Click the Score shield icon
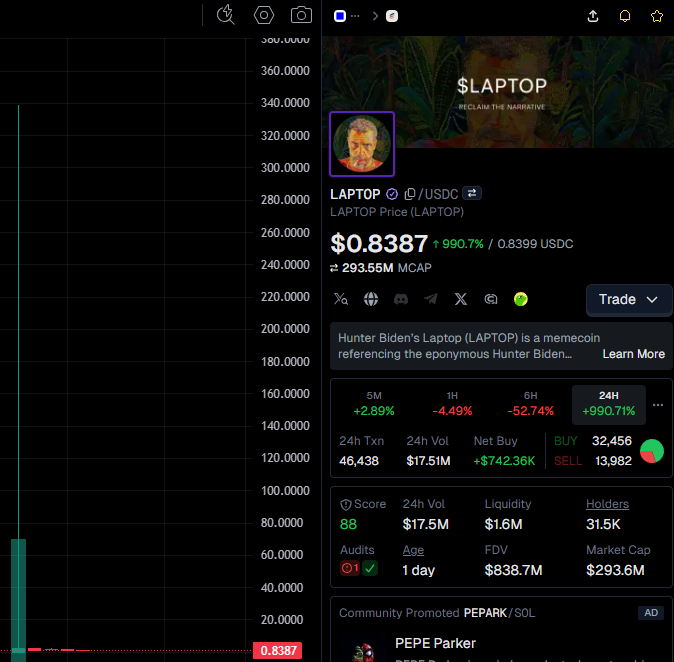This screenshot has width=674, height=662. click(346, 505)
